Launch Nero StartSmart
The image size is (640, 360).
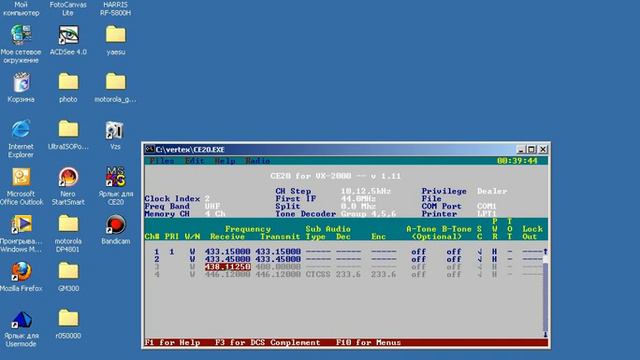(68, 185)
